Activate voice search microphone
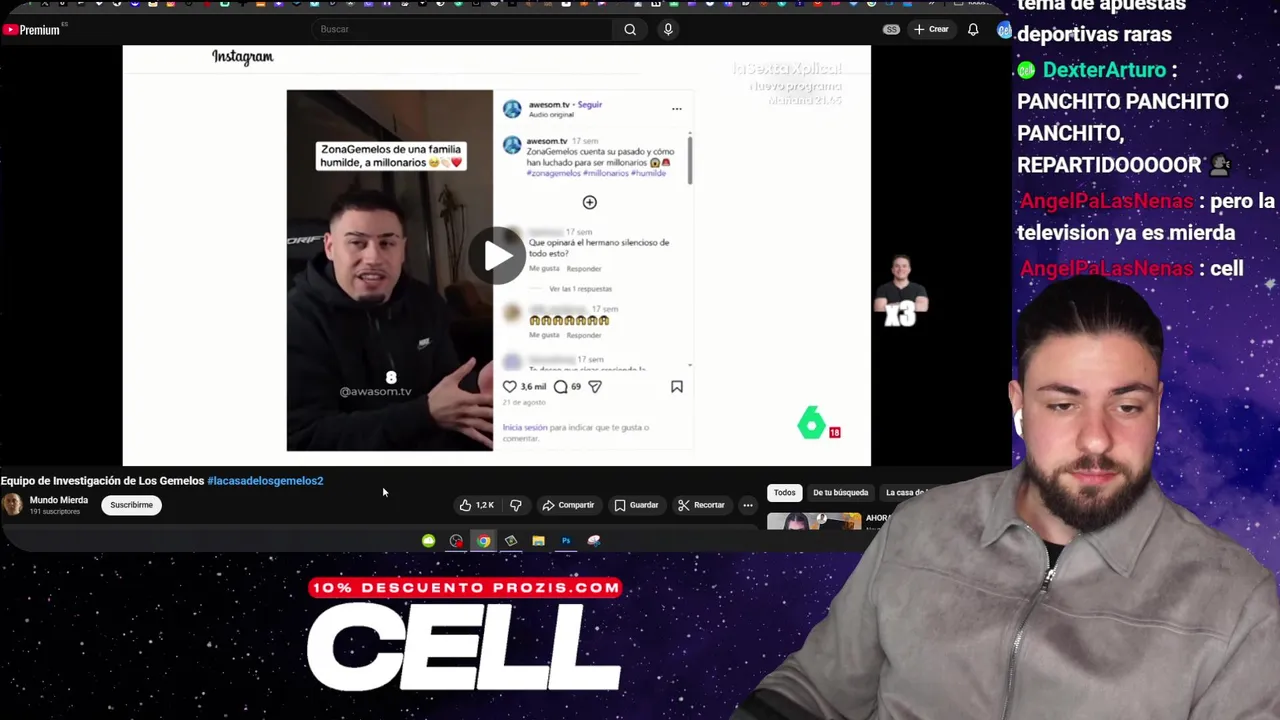This screenshot has width=1280, height=720. point(668,29)
